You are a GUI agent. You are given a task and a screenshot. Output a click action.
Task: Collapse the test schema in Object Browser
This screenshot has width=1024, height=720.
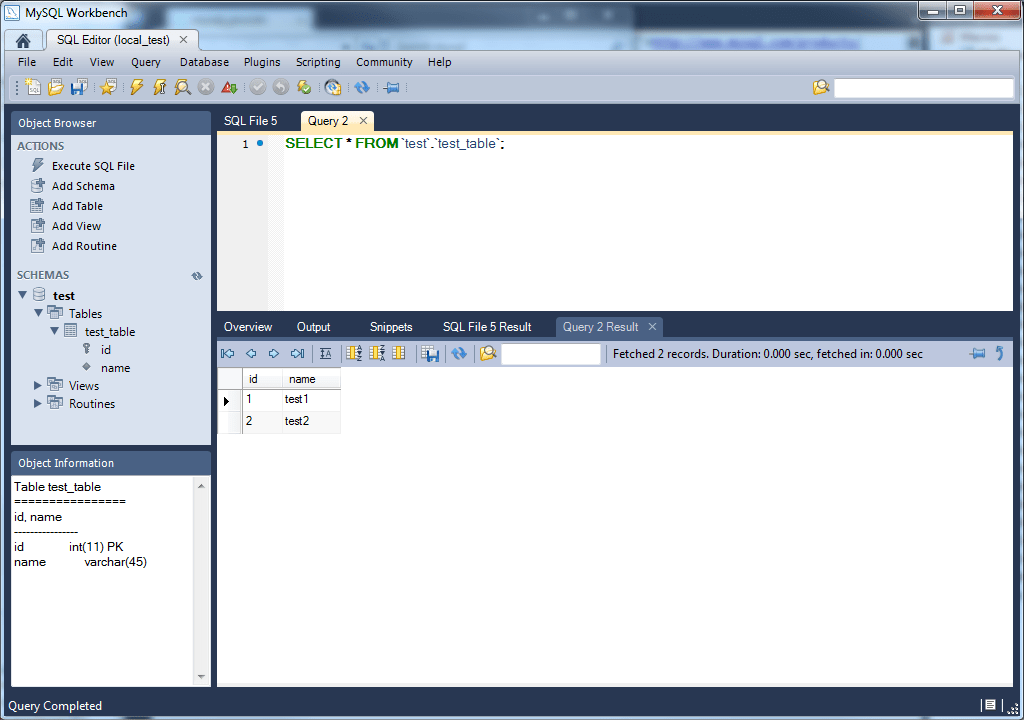pos(23,294)
